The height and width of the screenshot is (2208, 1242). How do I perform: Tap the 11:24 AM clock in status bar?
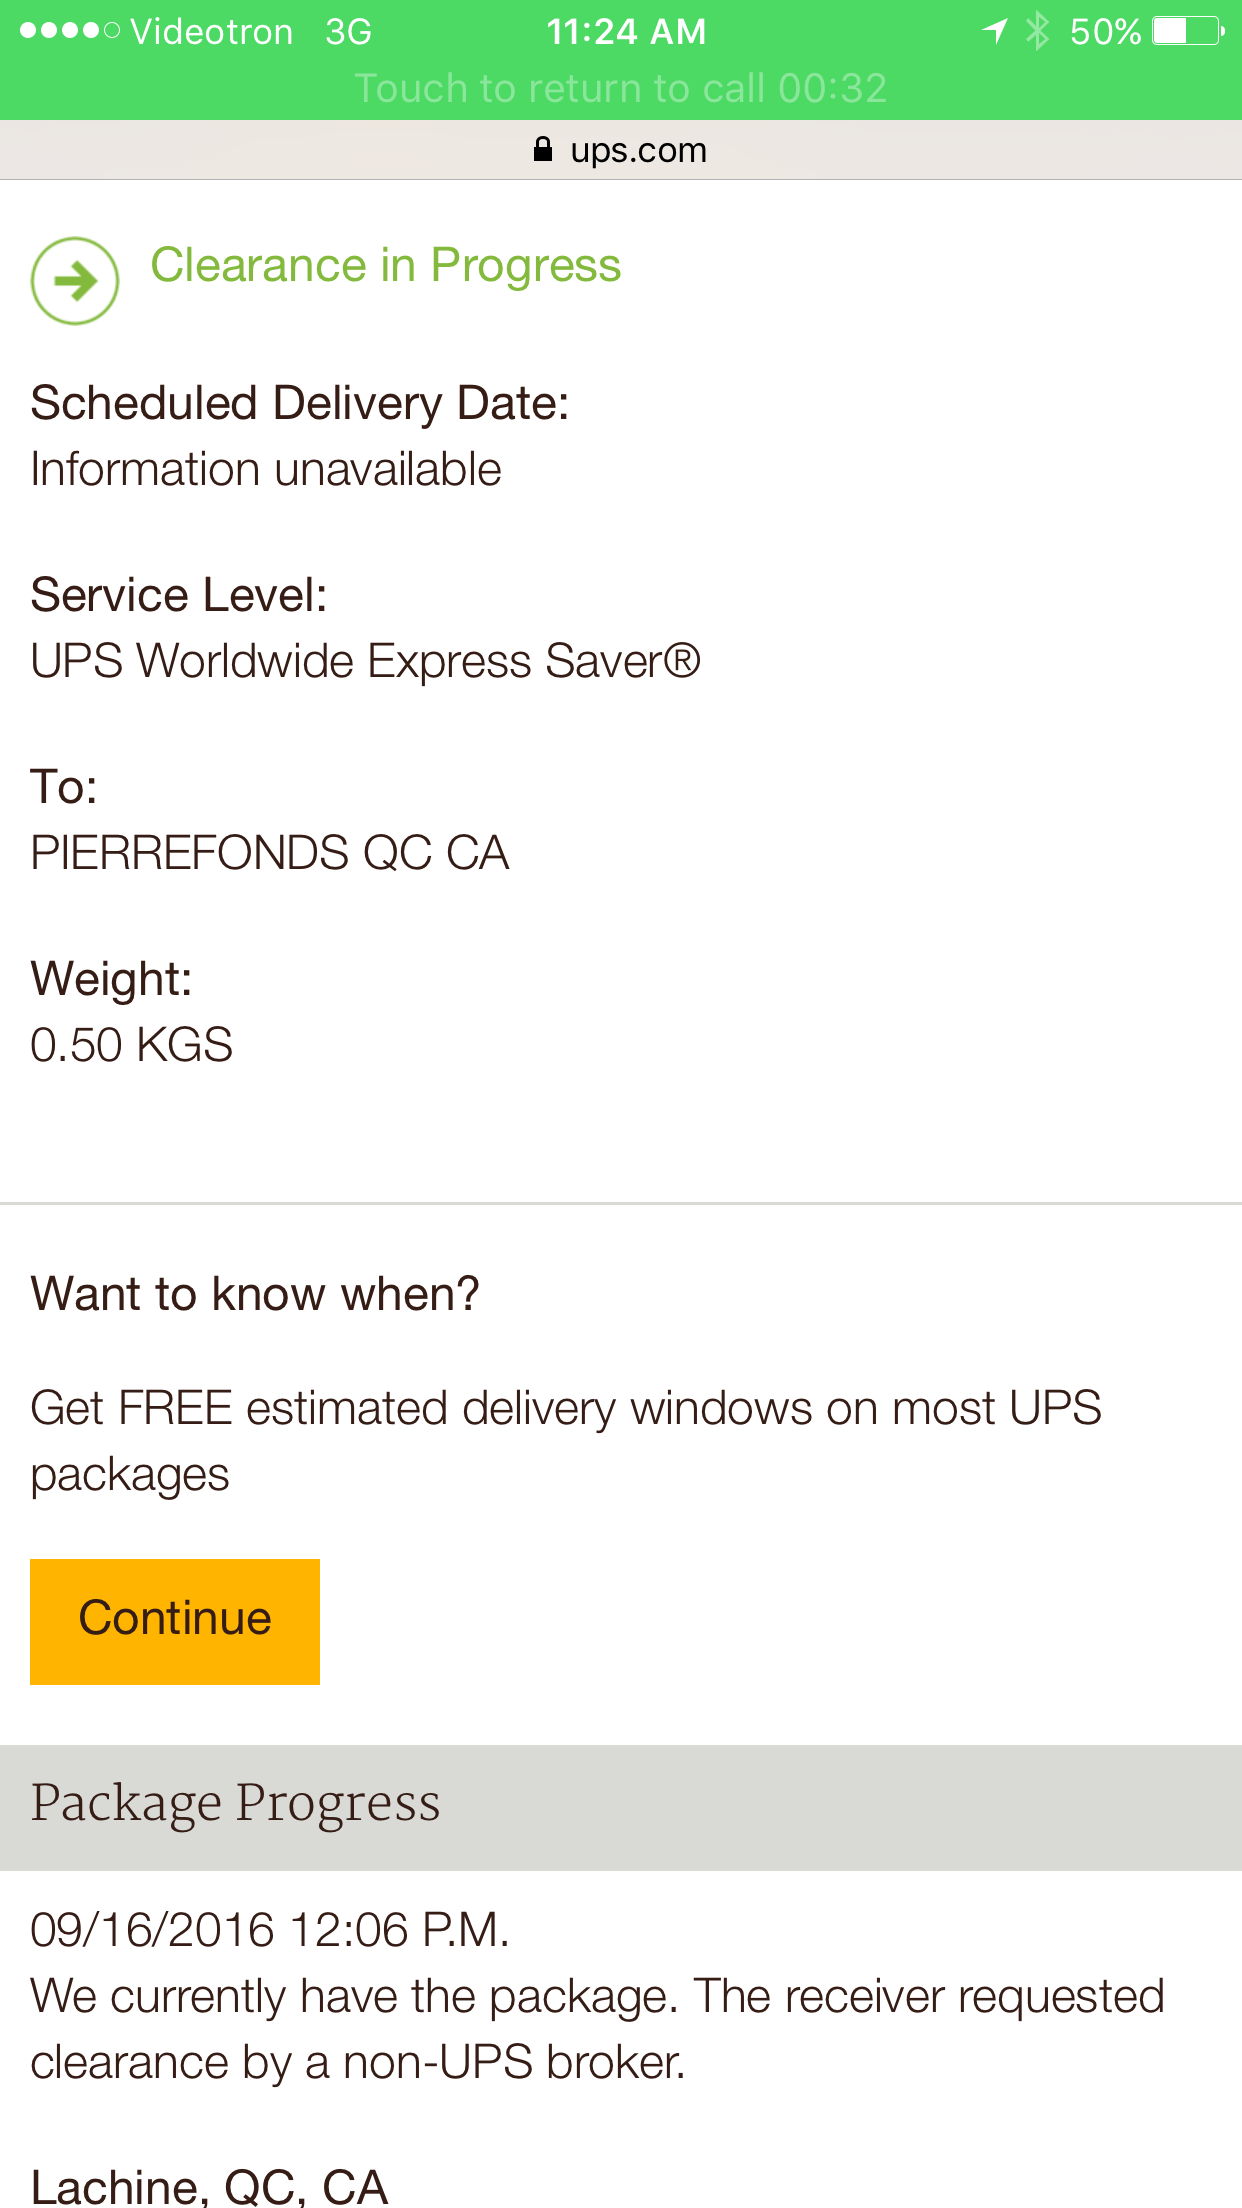626,32
